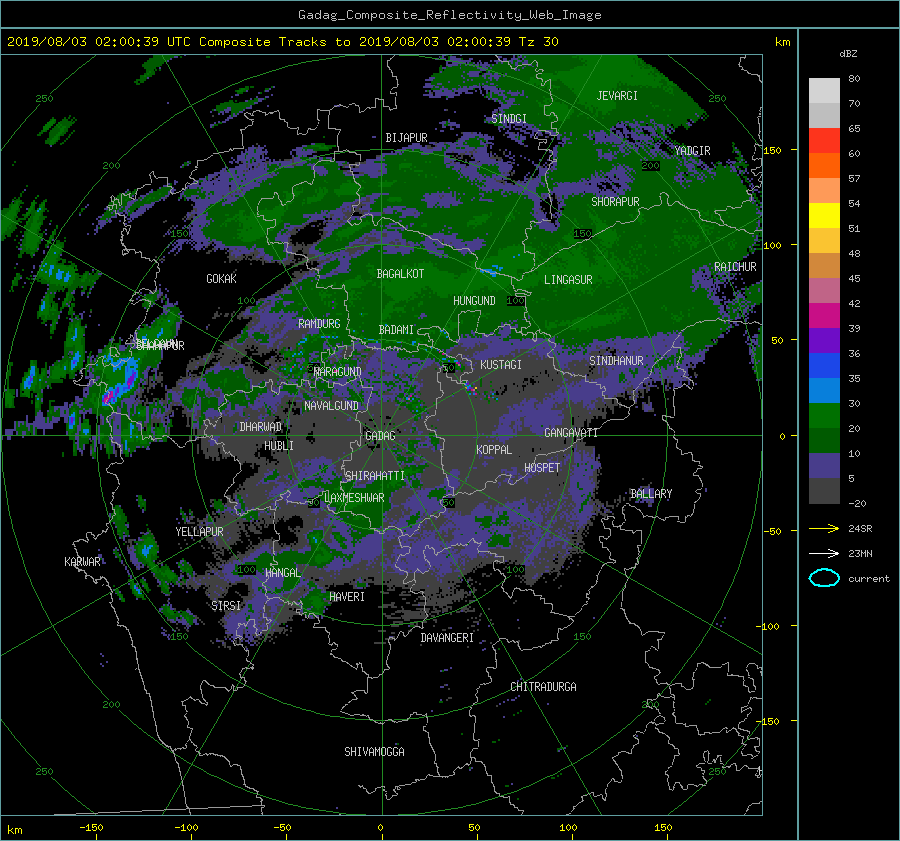900x841 pixels.
Task: Select the orange 57-60 dBZ legend band
Action: point(824,165)
